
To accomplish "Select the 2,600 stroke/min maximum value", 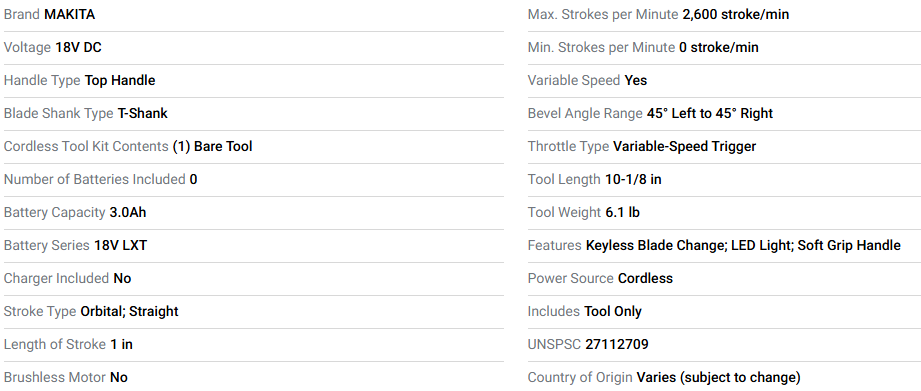I will click(735, 15).
